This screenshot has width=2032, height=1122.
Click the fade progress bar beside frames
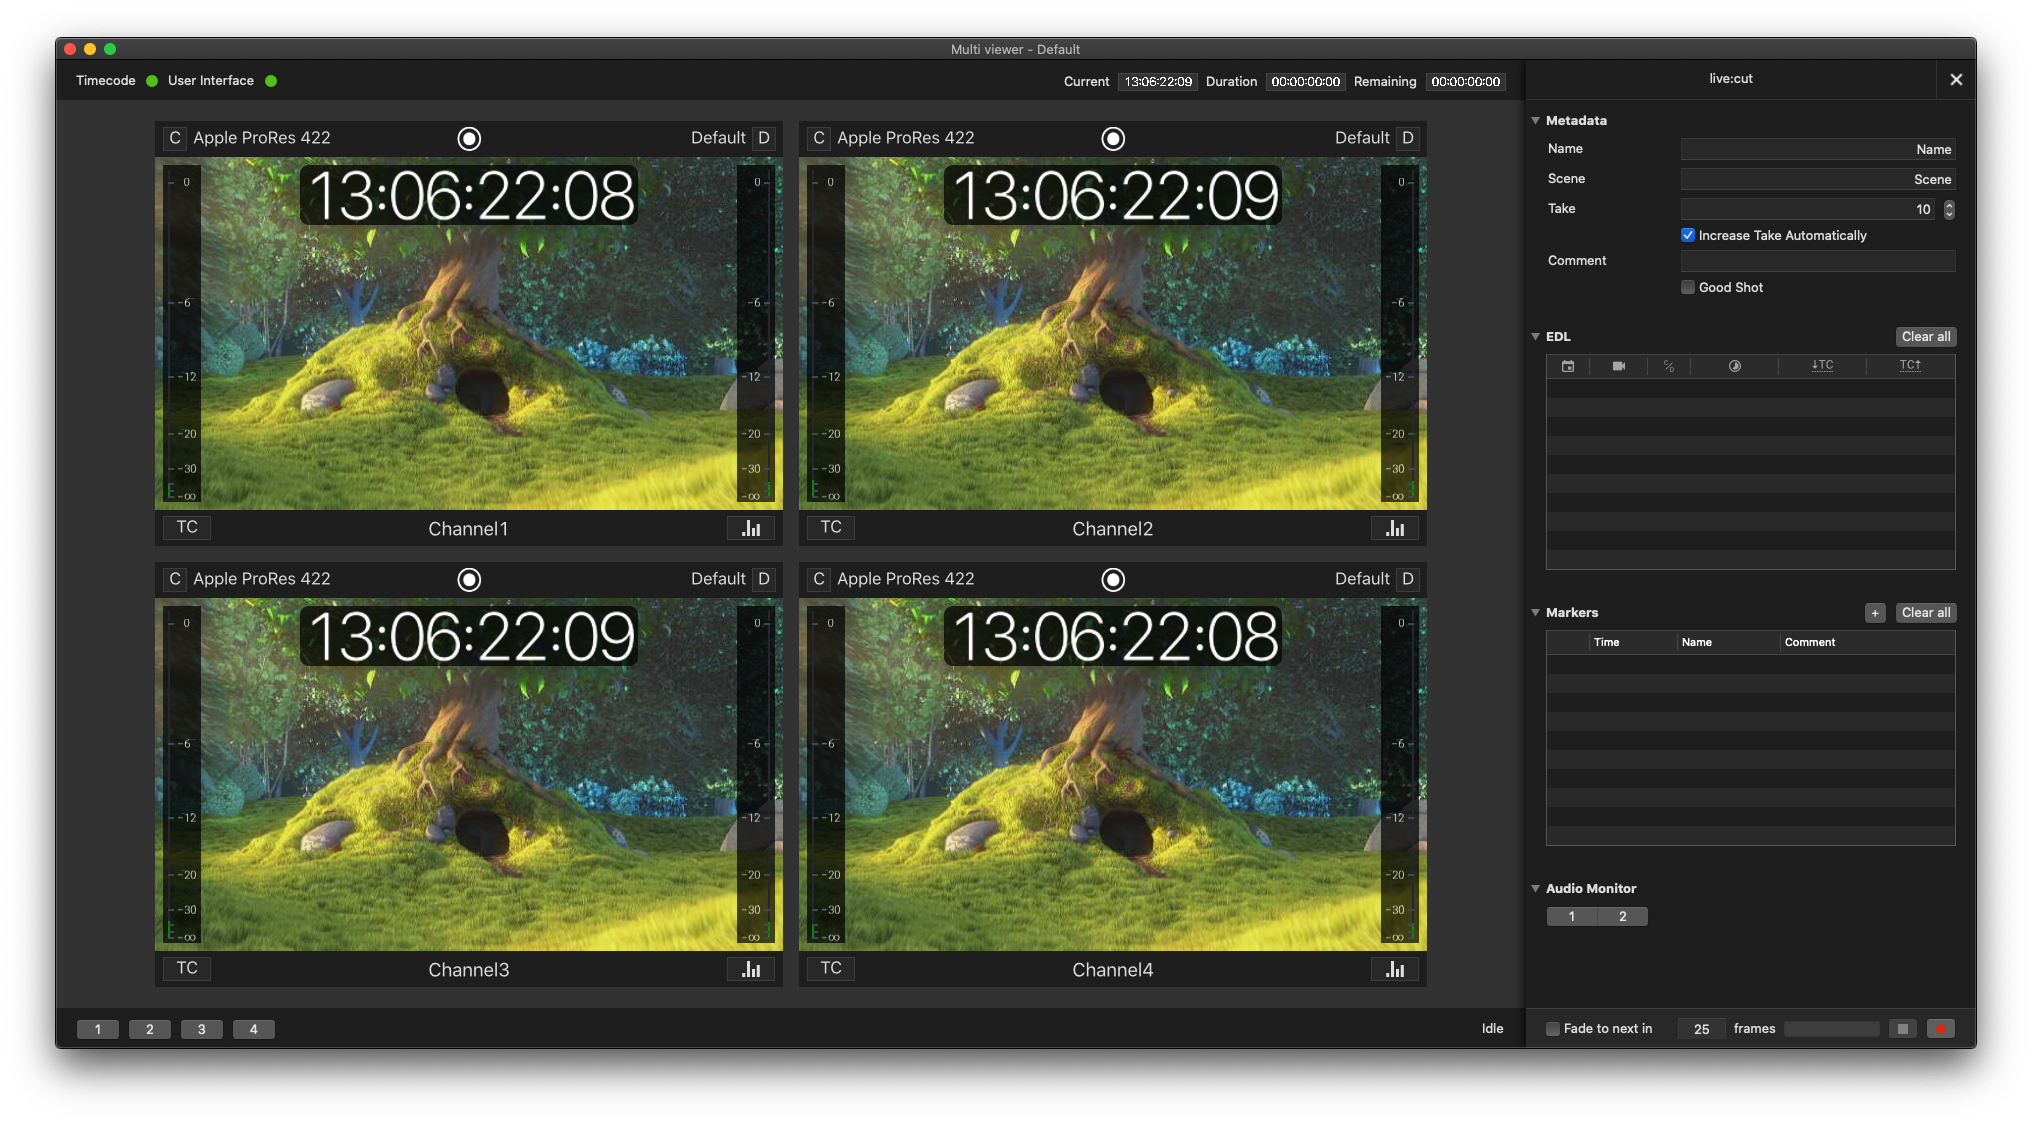click(1832, 1029)
